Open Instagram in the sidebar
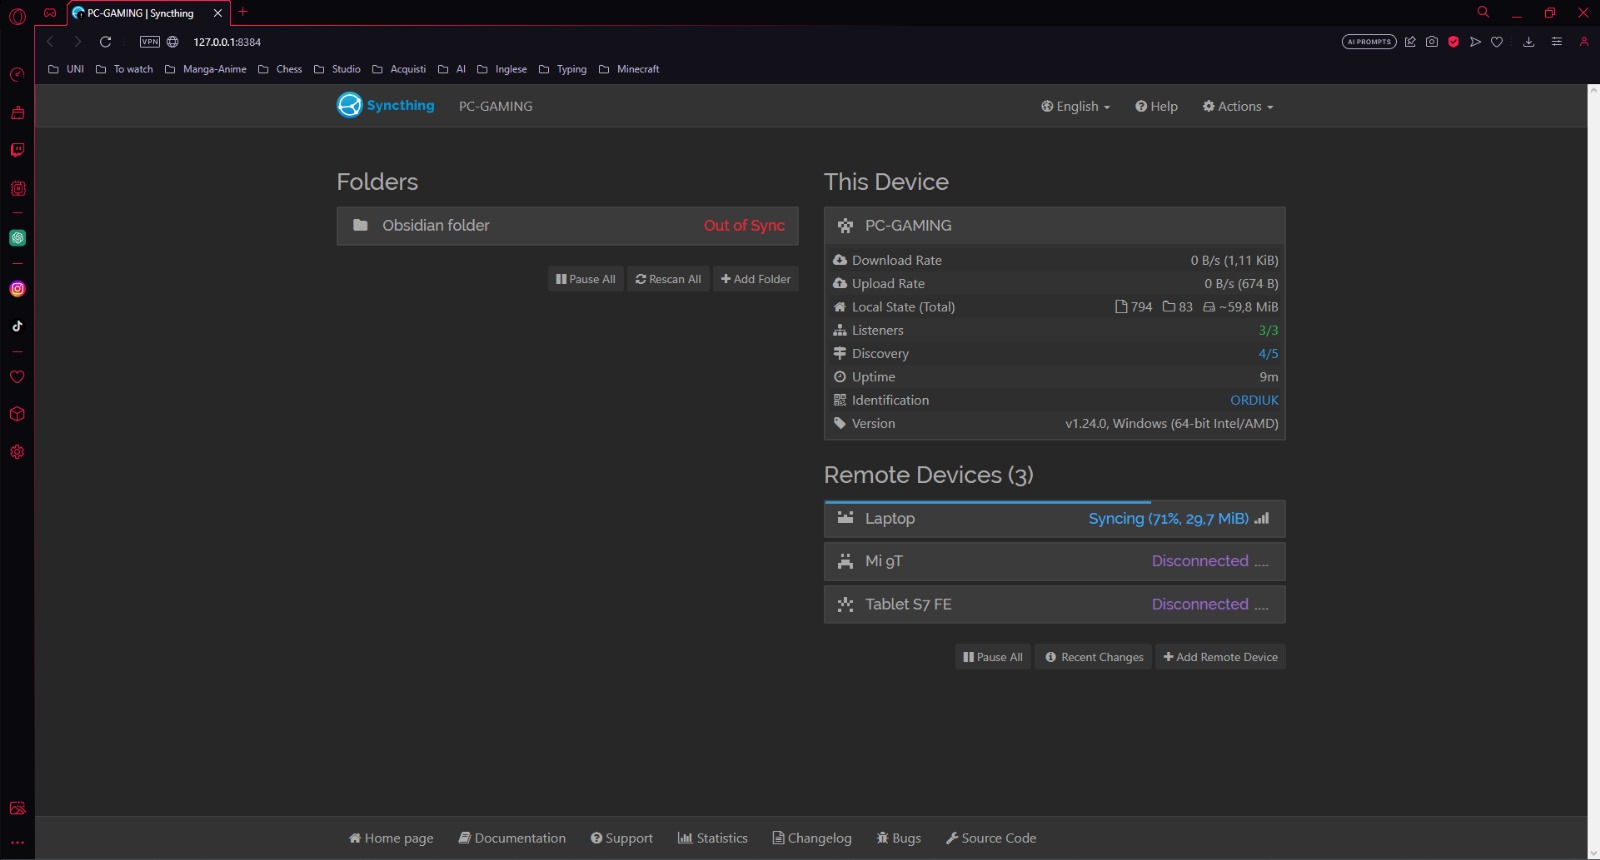The width and height of the screenshot is (1600, 860). 17,289
